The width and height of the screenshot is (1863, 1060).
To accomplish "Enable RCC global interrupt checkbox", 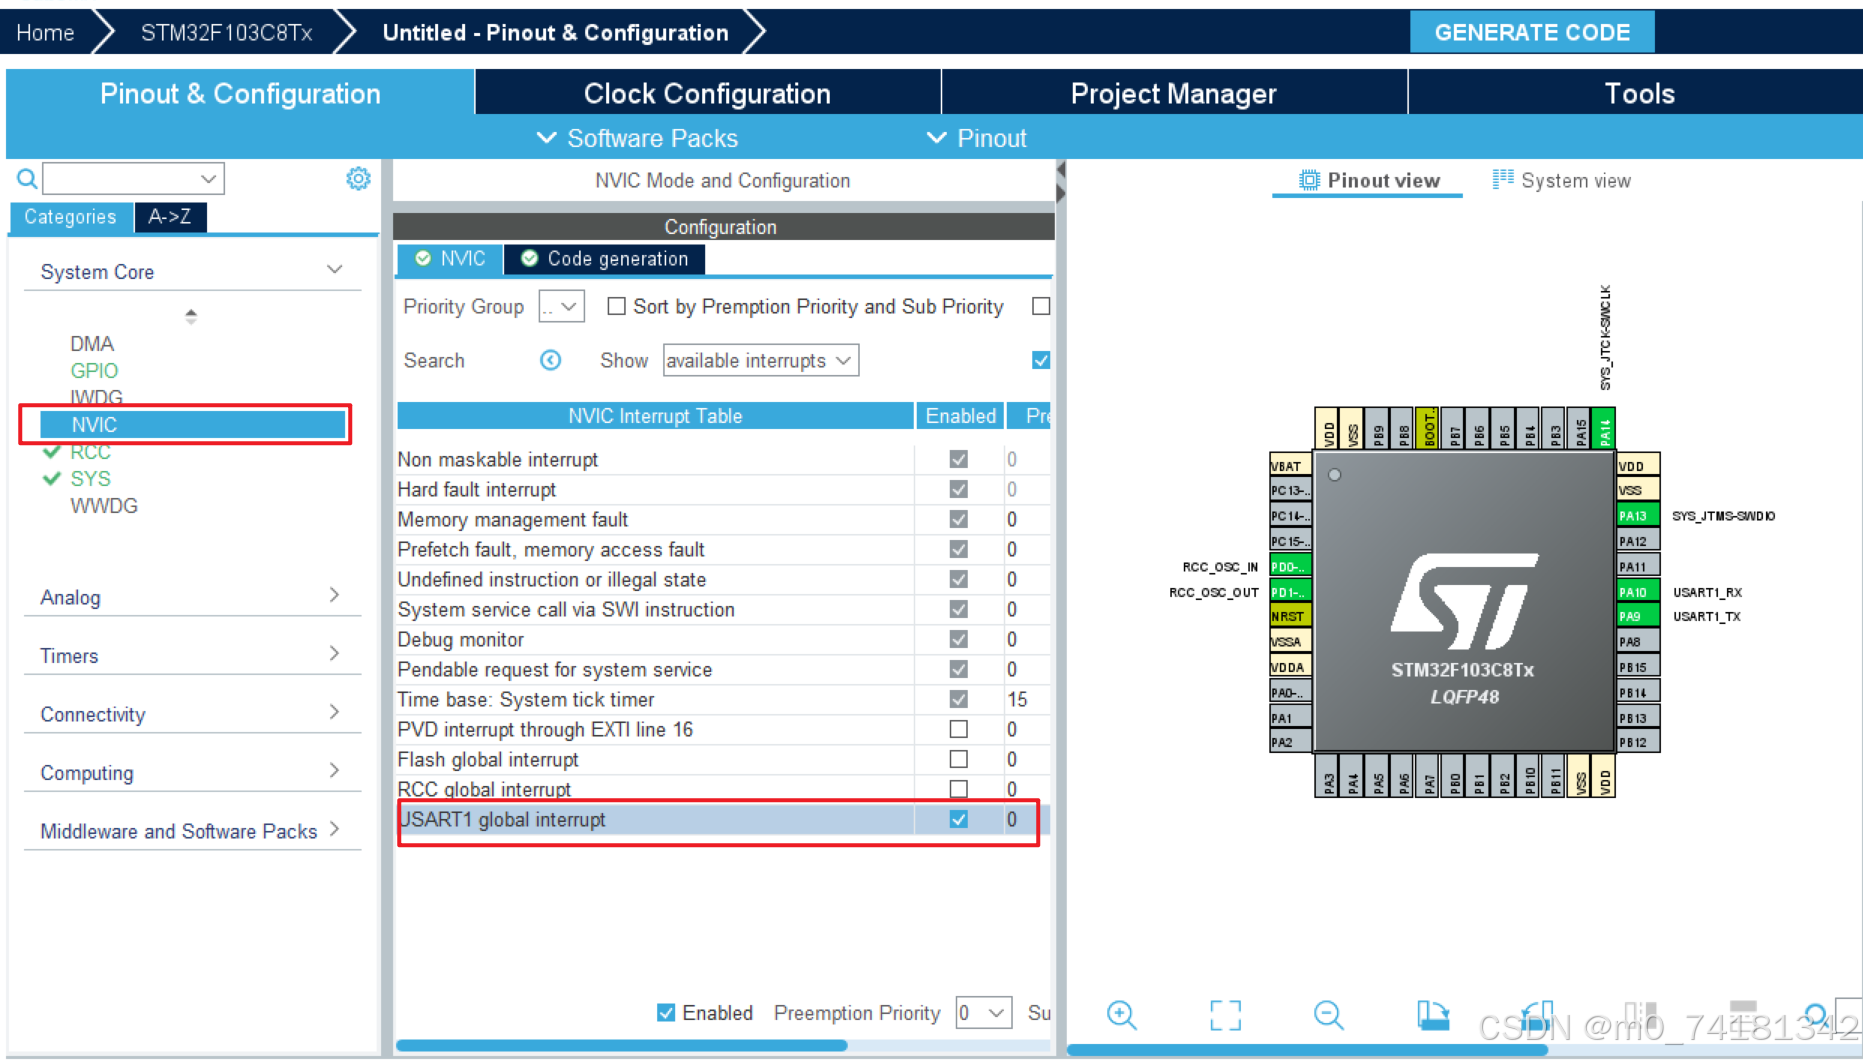I will coord(958,789).
